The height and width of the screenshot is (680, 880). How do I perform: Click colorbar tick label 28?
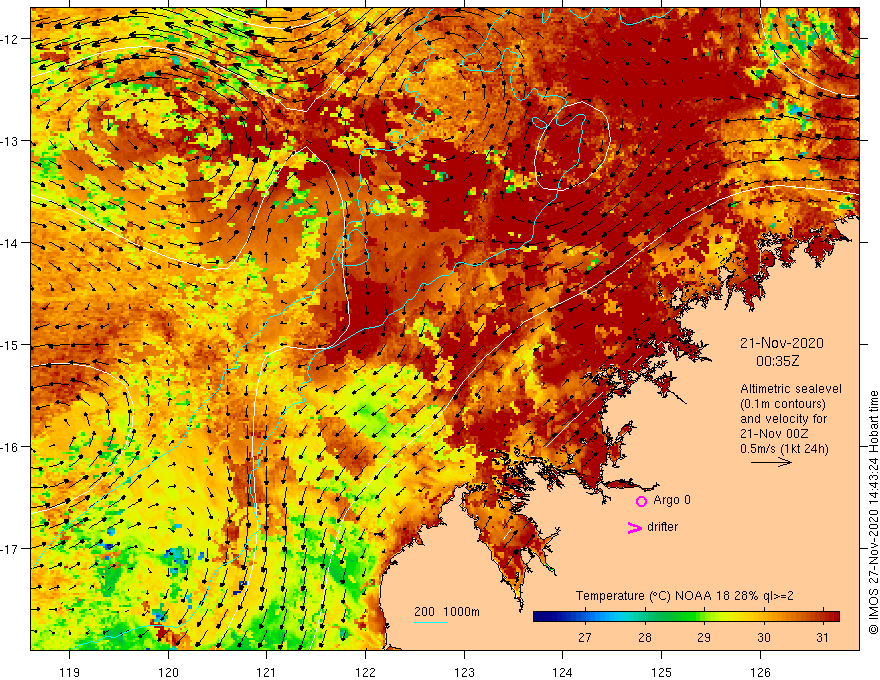point(644,638)
